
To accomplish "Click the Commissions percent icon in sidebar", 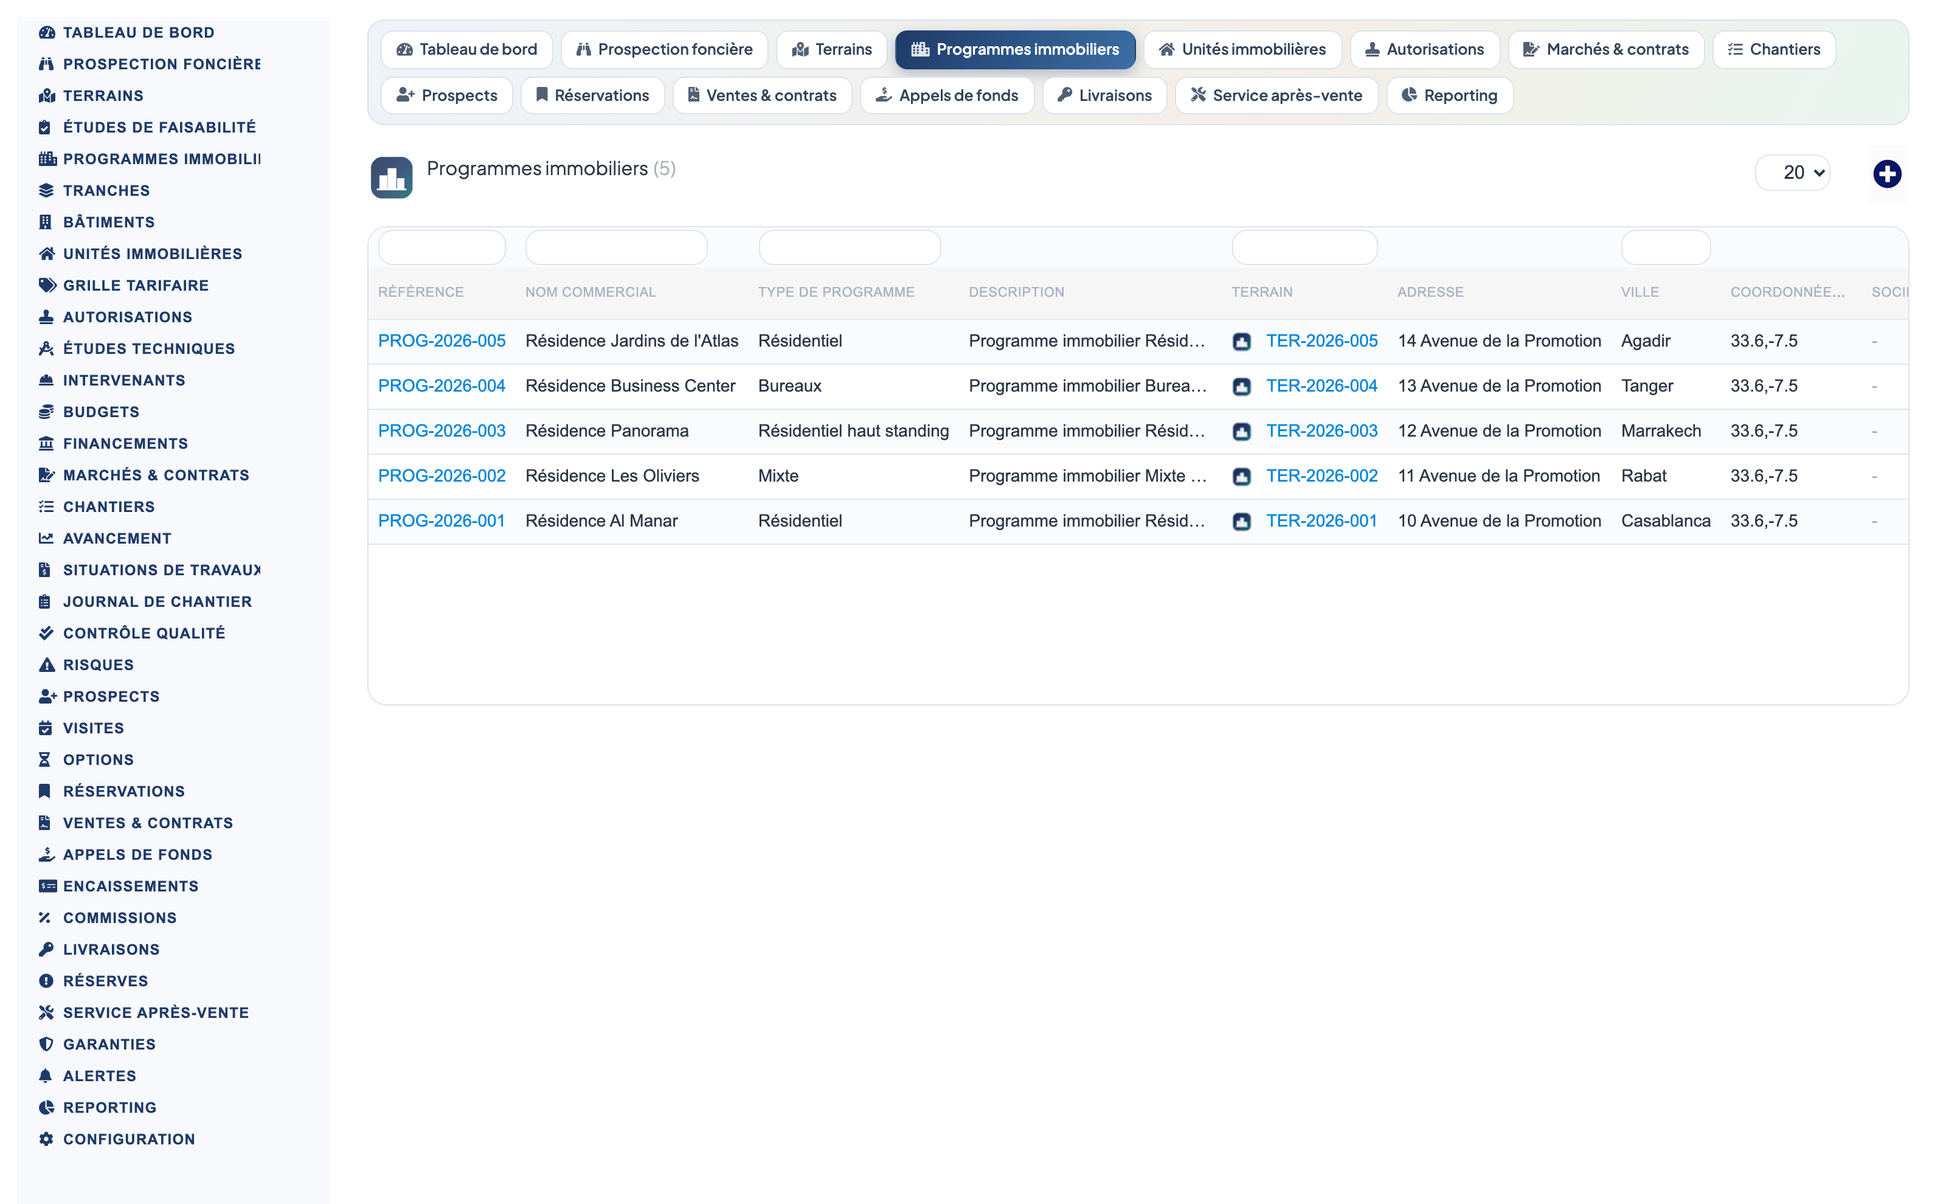I will 45,918.
